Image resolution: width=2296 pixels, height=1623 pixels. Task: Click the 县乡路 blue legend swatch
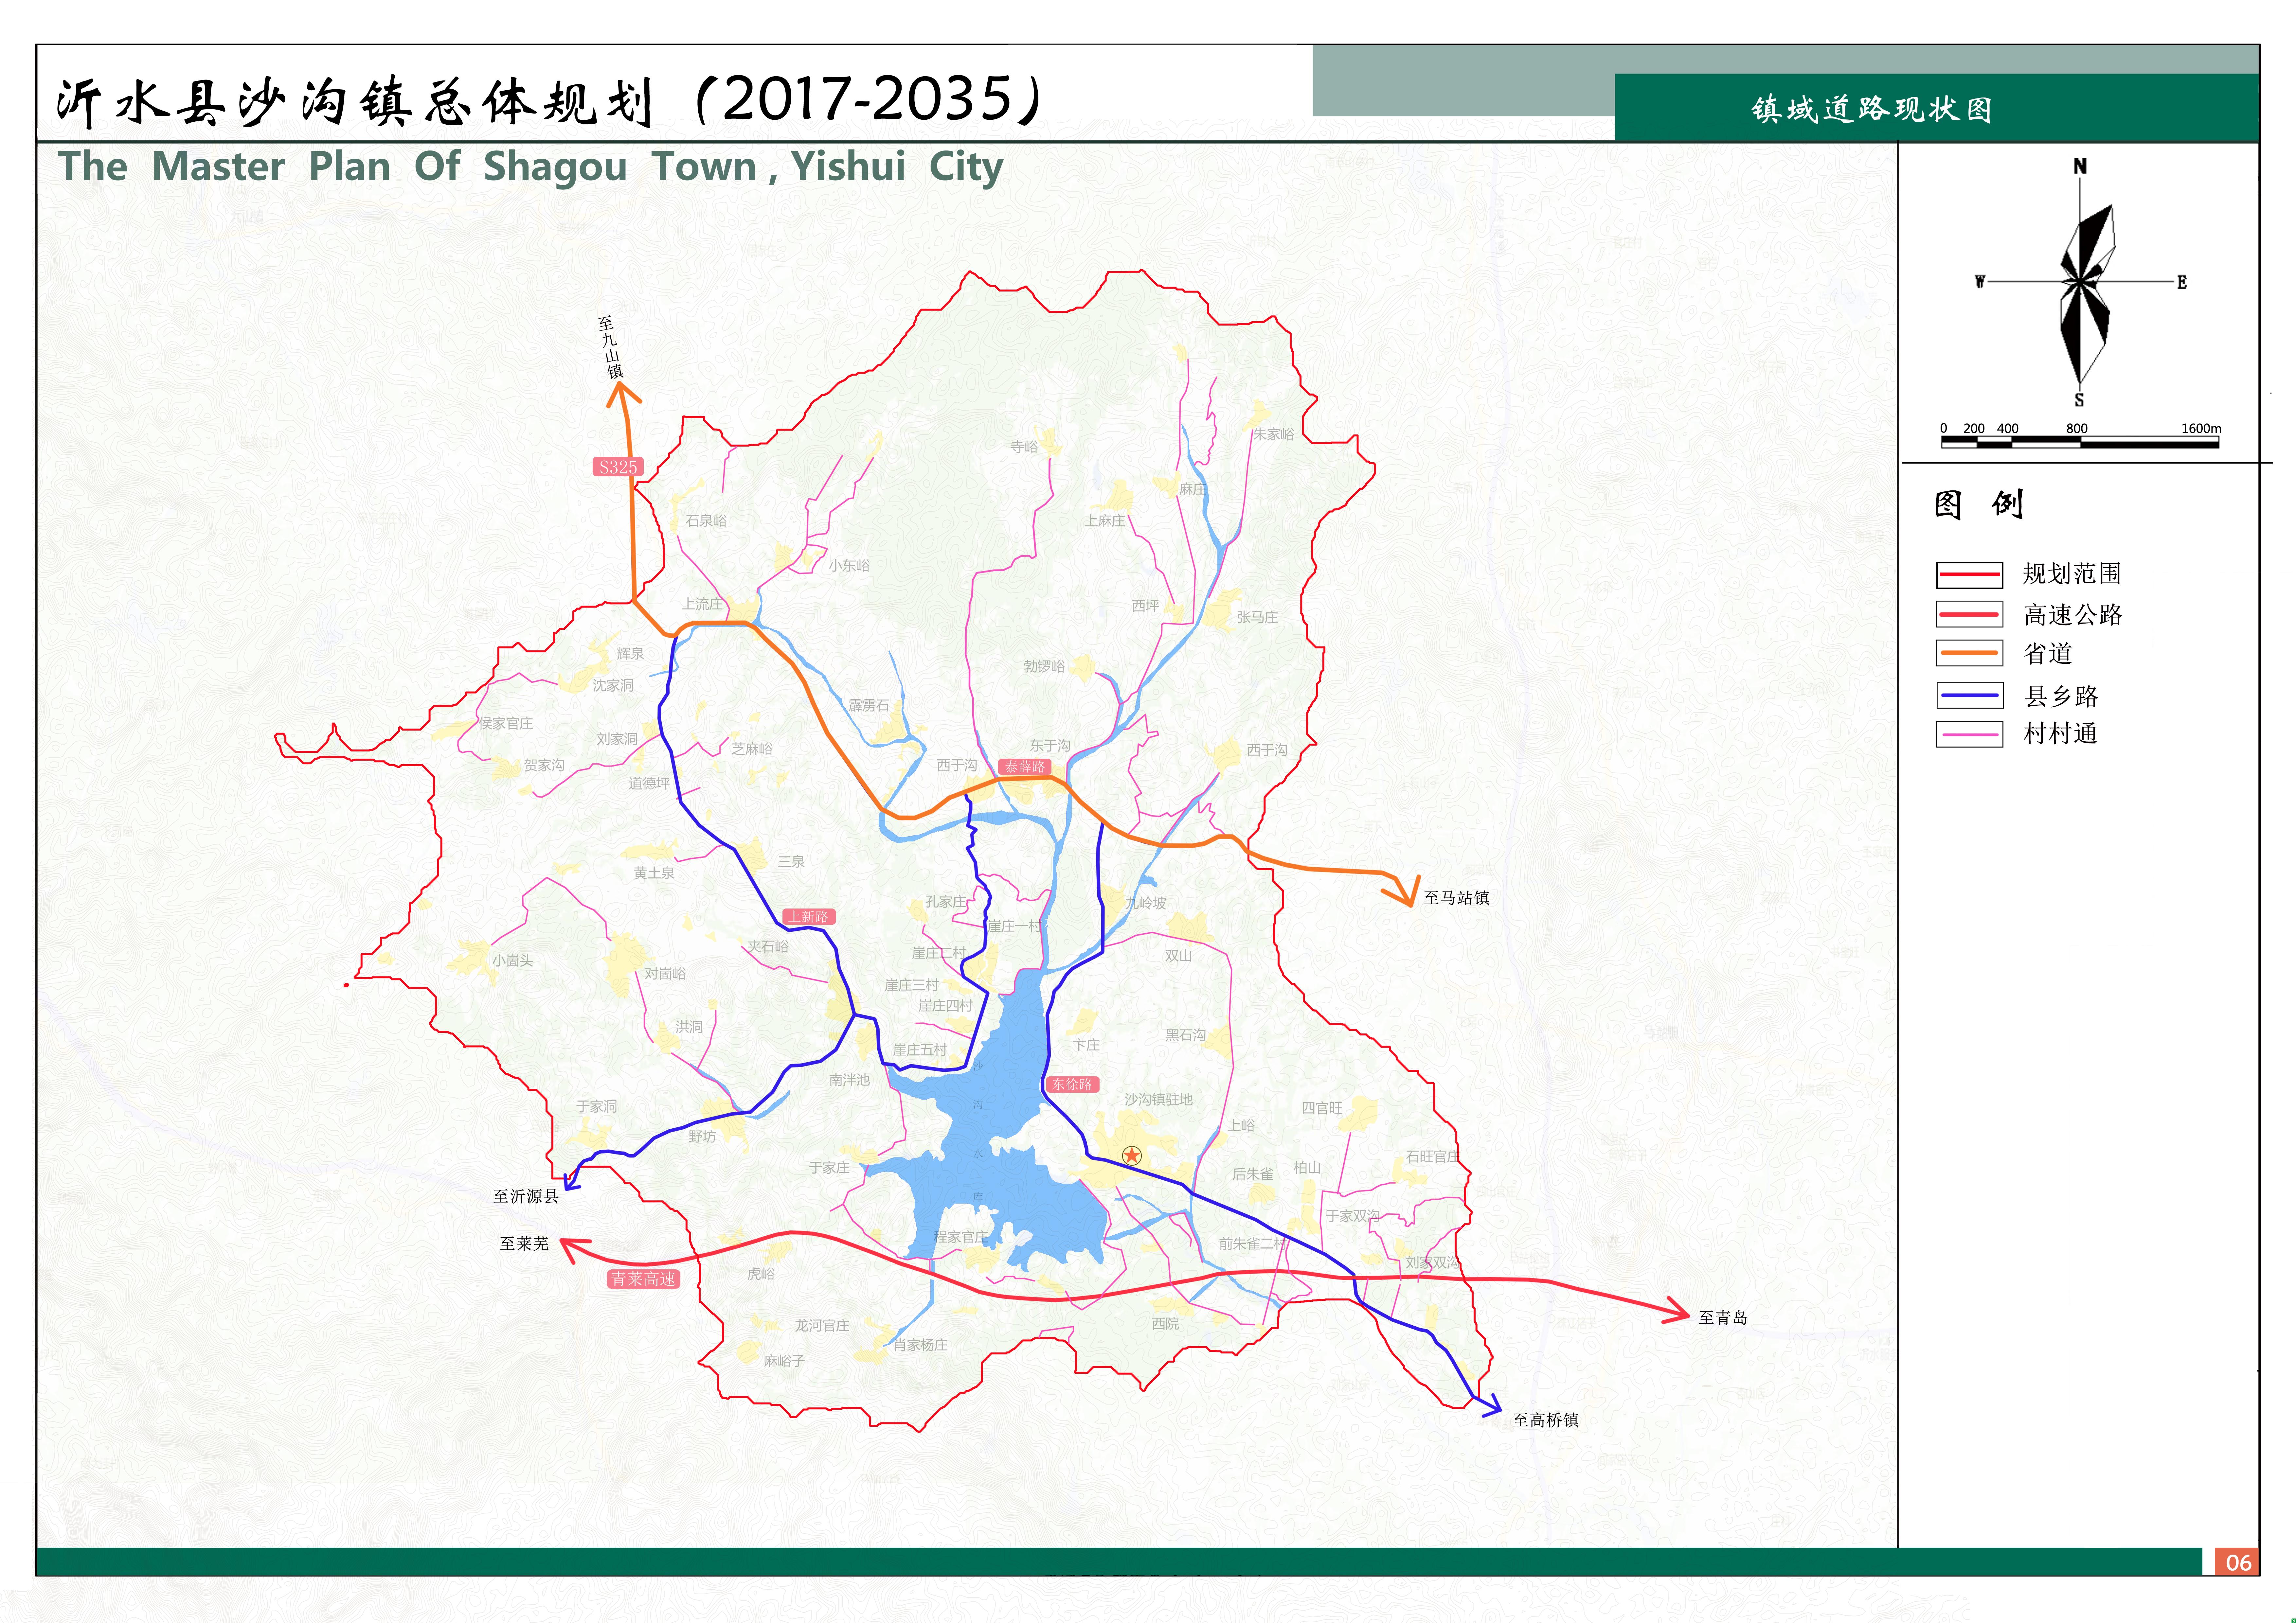pyautogui.click(x=1969, y=695)
